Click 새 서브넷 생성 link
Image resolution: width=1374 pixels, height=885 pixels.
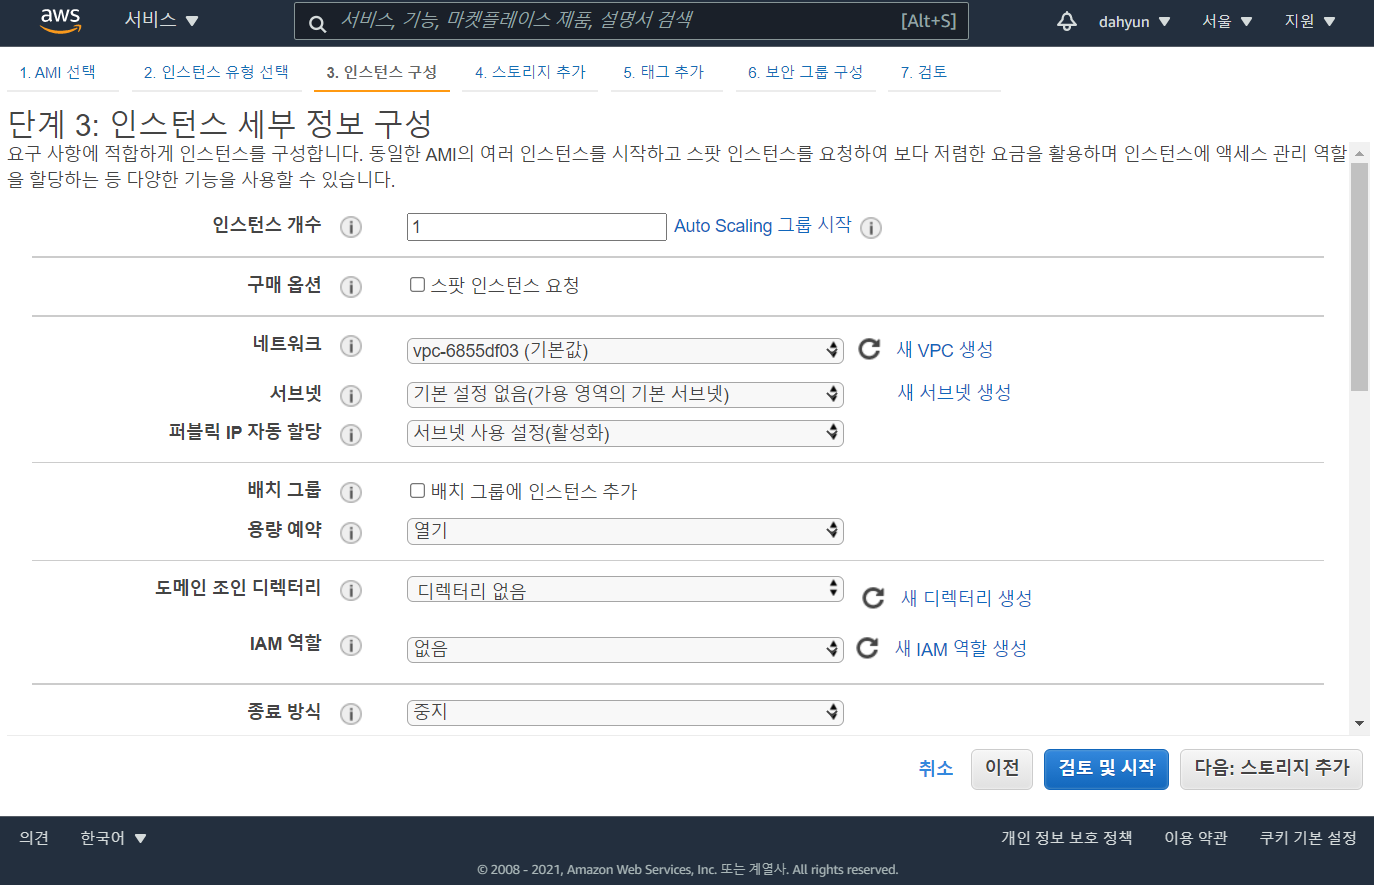pos(954,392)
